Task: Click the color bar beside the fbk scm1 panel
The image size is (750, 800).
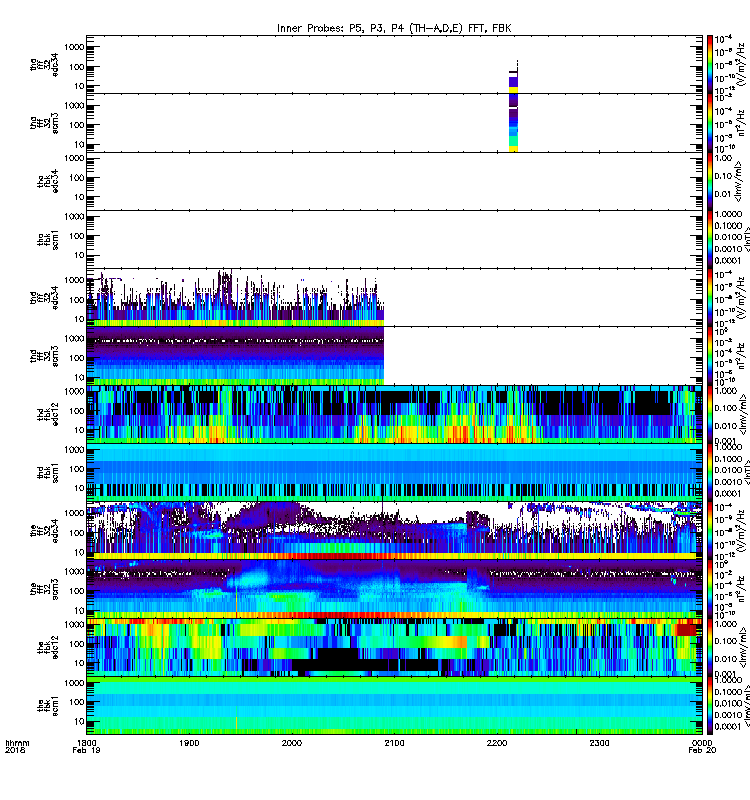Action: click(x=709, y=706)
